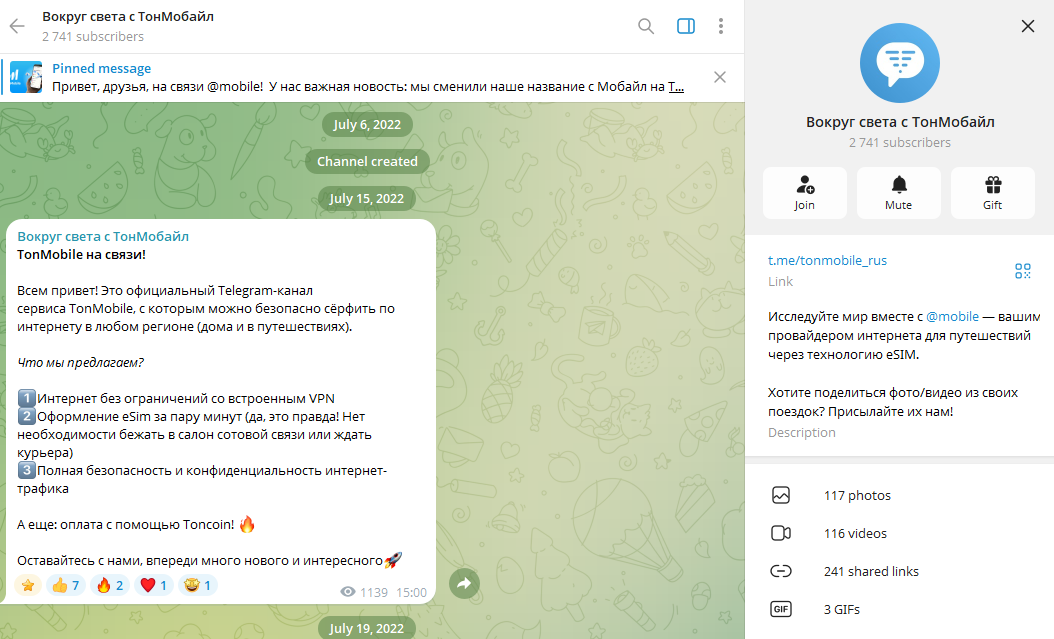This screenshot has width=1054, height=639.
Task: Forward the post with share arrow
Action: pyautogui.click(x=464, y=583)
